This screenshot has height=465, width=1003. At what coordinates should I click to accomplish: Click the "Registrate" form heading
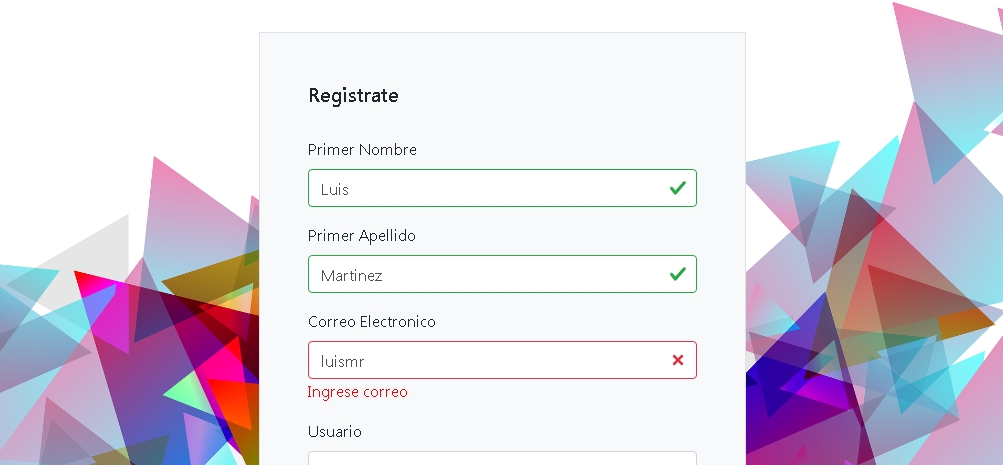(x=353, y=96)
